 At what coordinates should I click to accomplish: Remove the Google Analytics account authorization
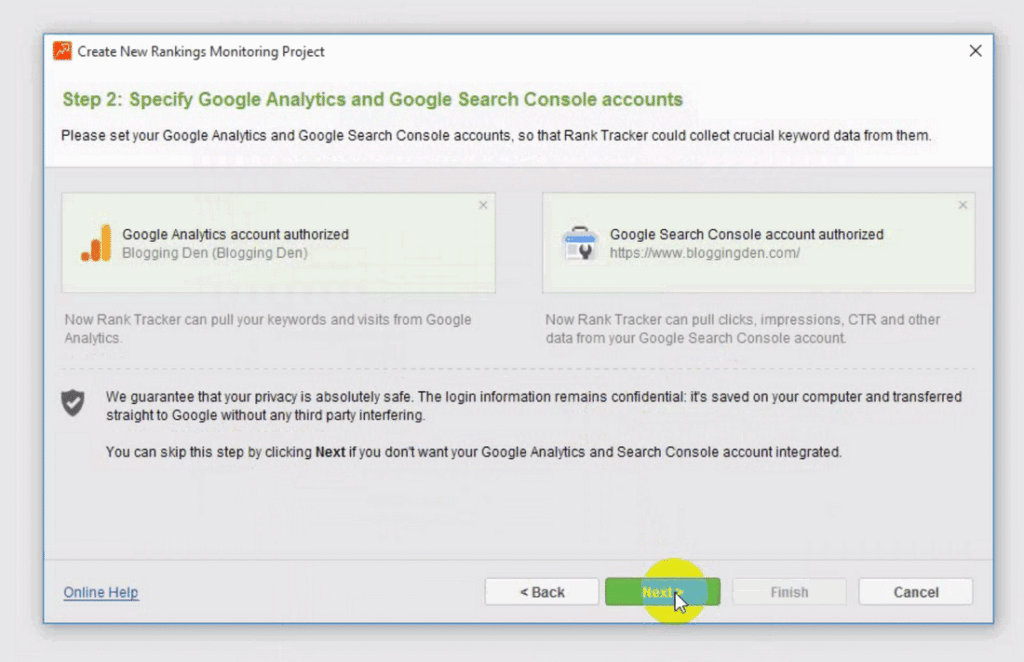point(483,204)
